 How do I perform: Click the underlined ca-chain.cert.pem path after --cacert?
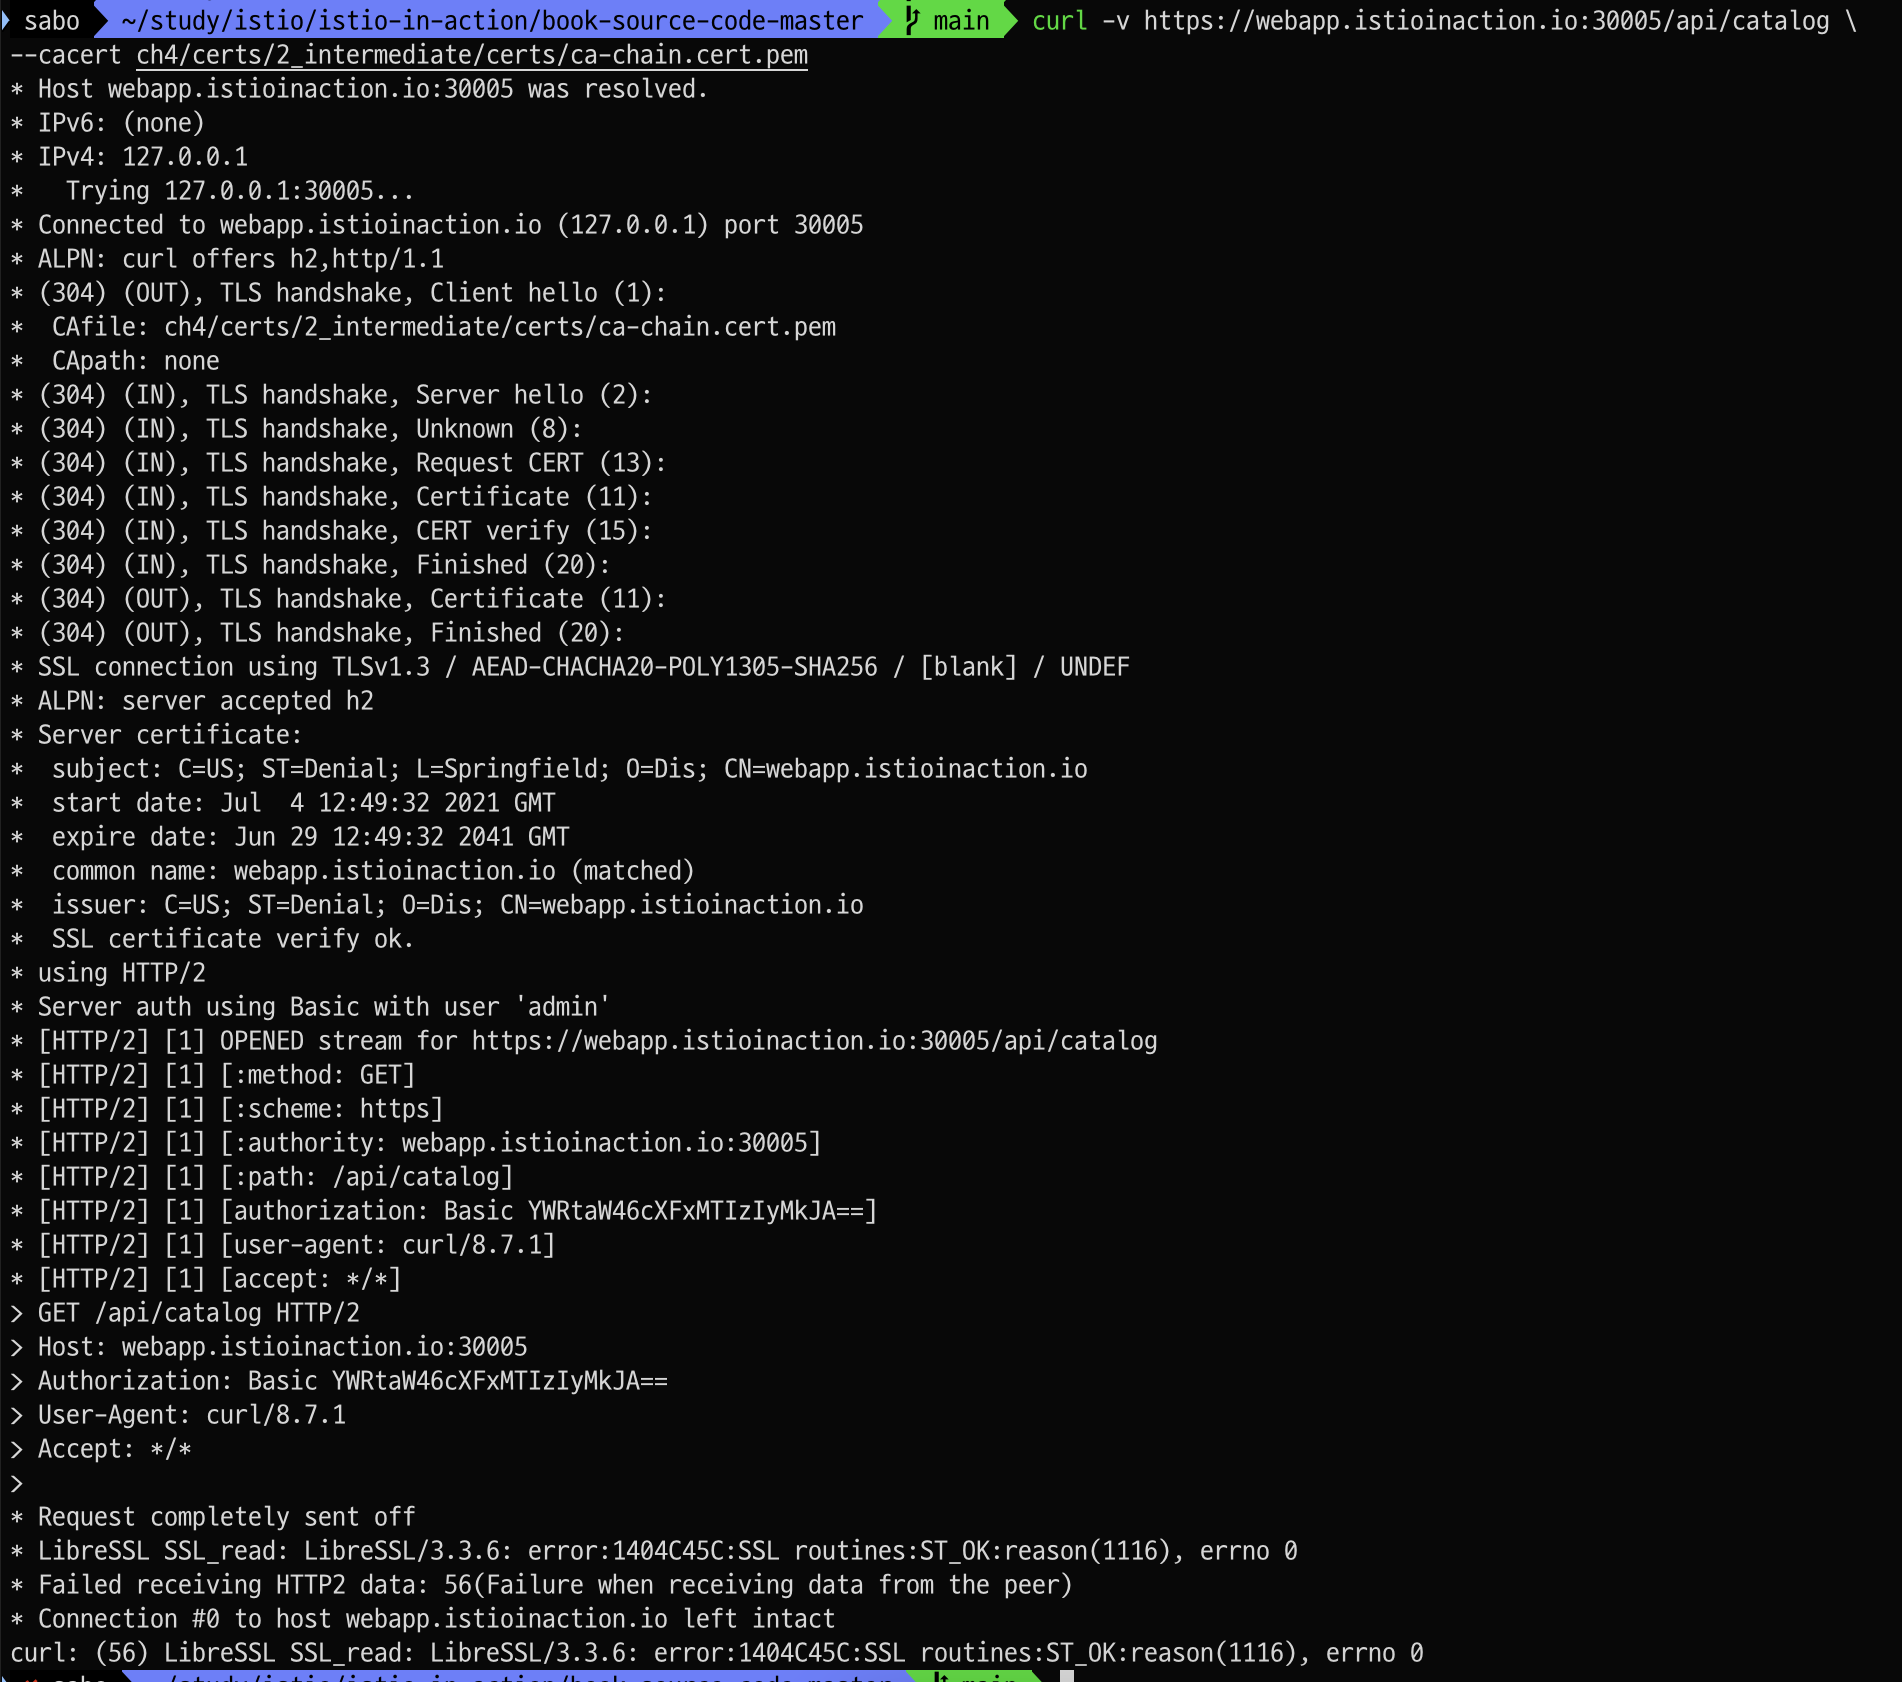point(472,55)
